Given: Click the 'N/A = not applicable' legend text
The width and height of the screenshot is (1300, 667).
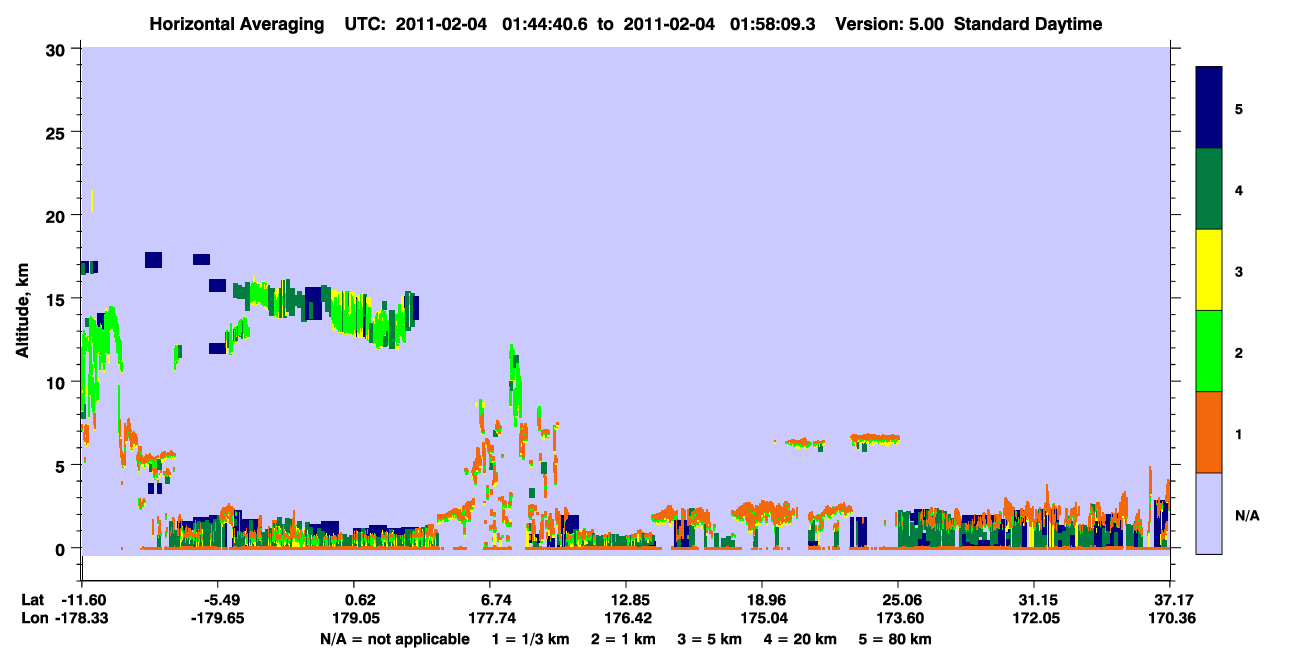Looking at the screenshot, I should pos(394,639).
